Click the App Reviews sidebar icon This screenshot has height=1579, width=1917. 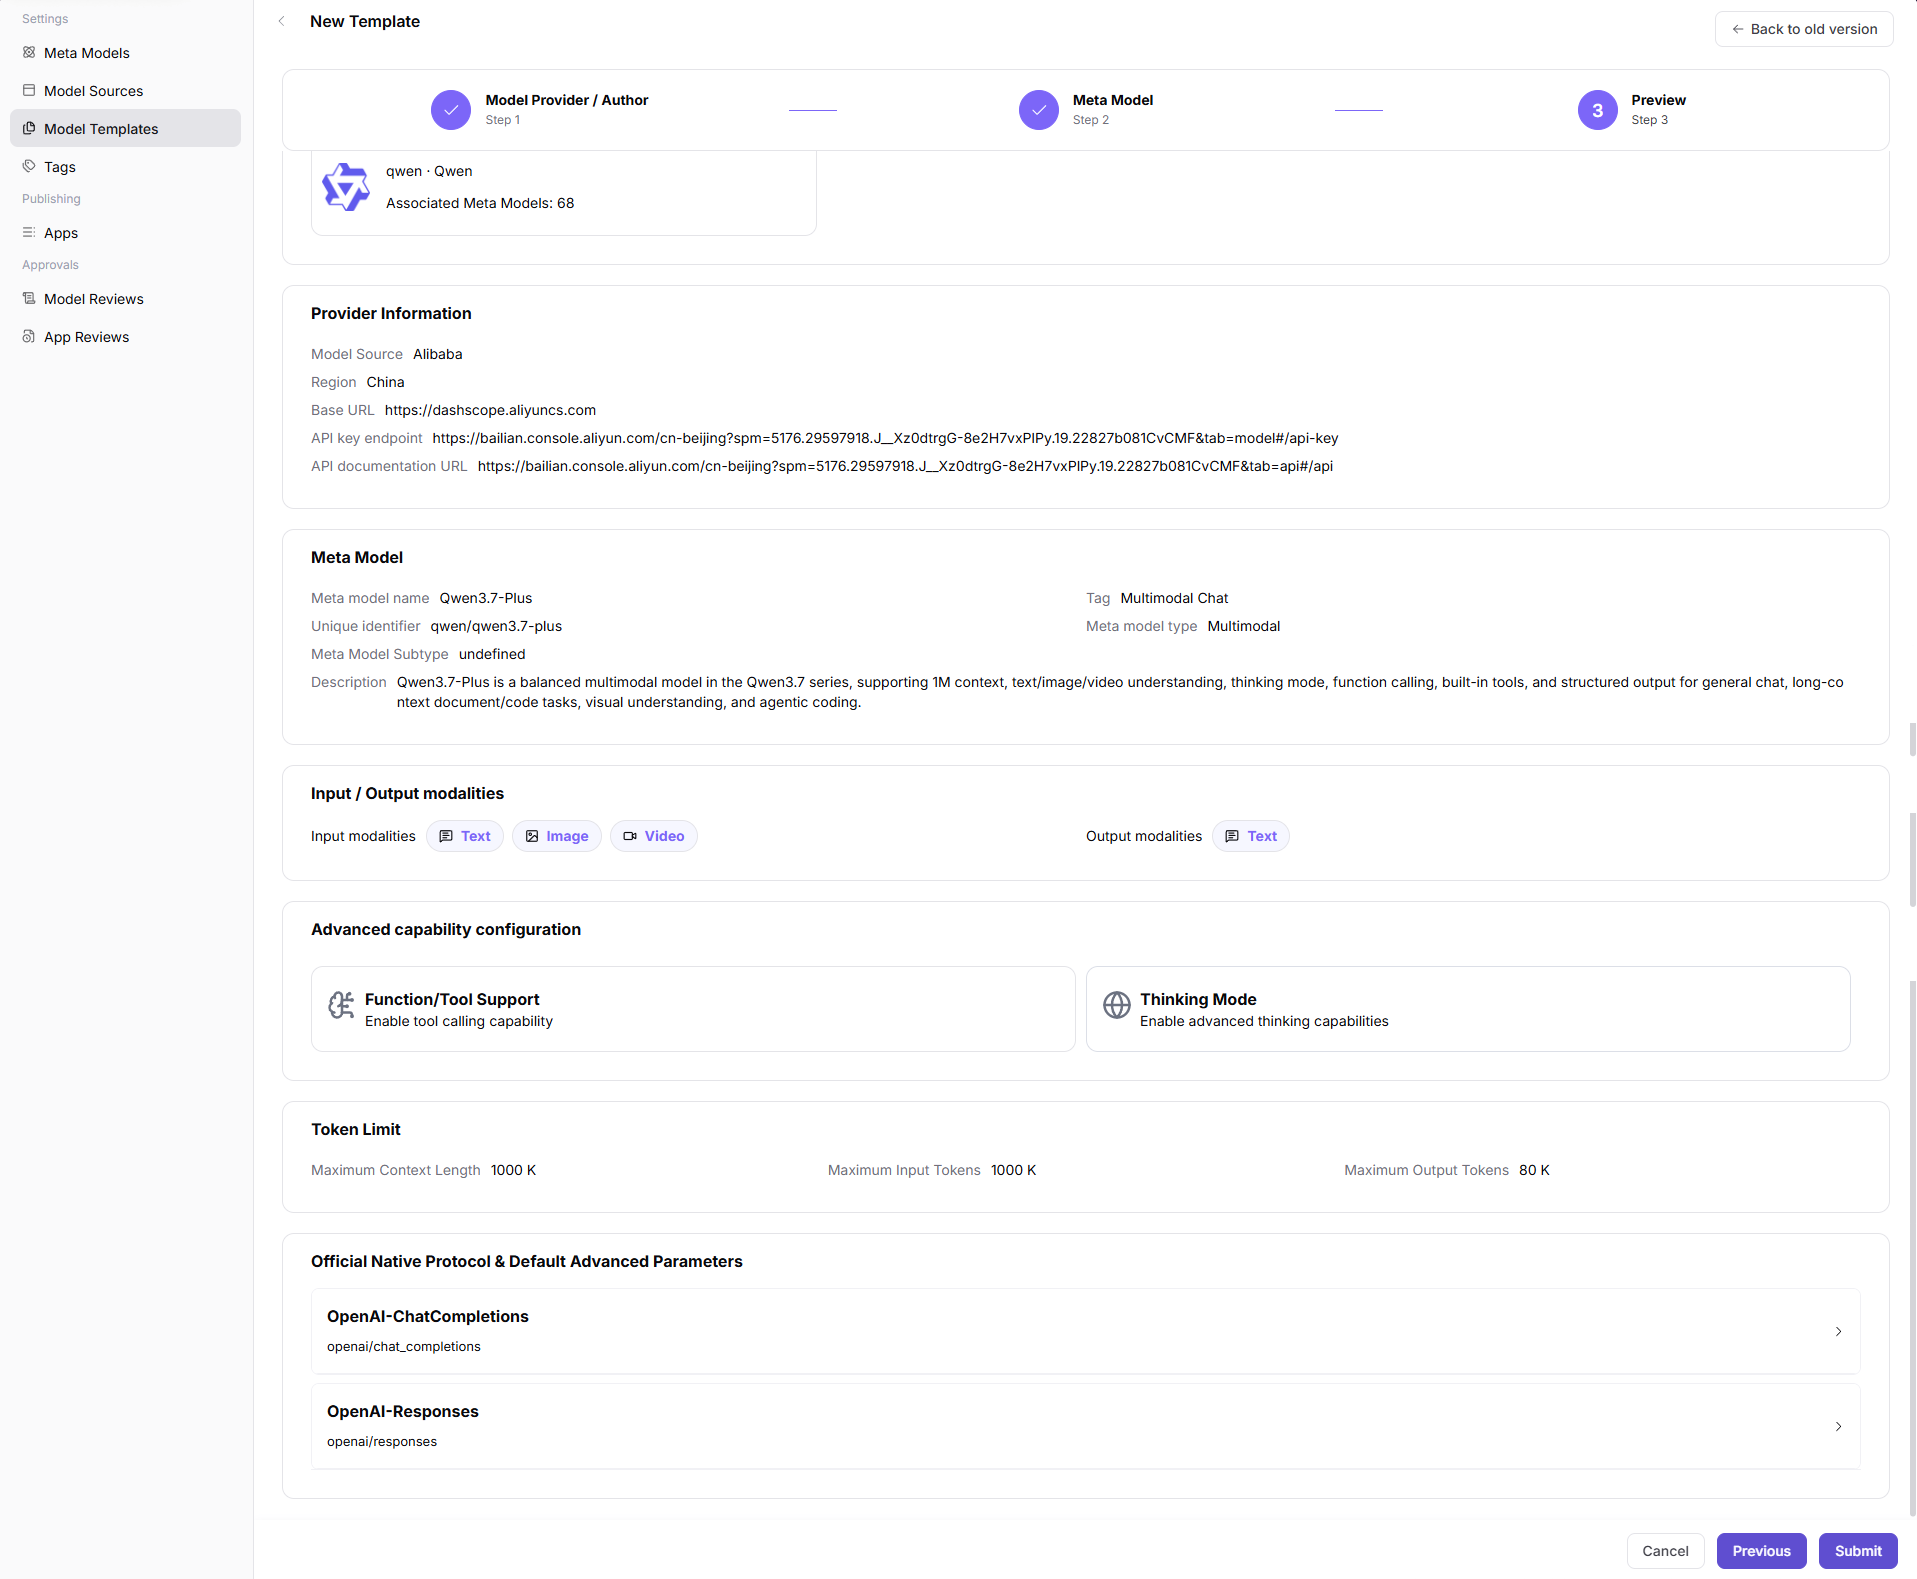(29, 336)
